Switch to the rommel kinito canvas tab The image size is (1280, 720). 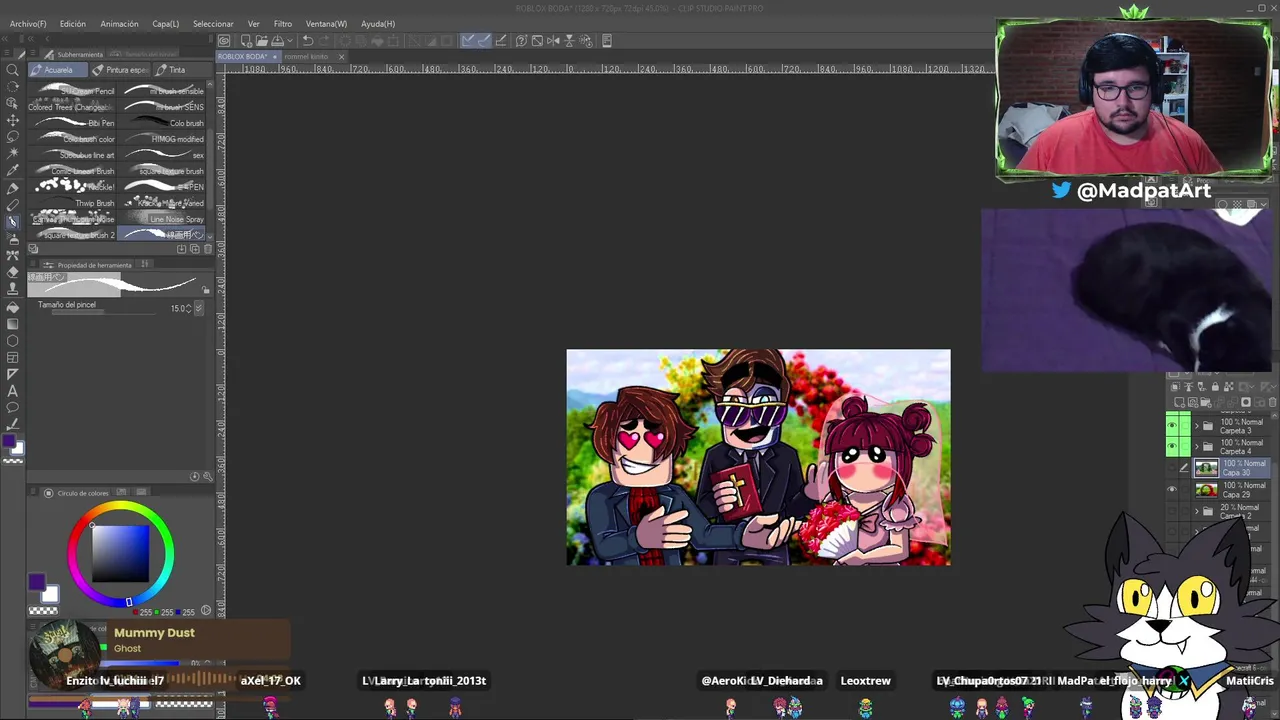tap(306, 57)
